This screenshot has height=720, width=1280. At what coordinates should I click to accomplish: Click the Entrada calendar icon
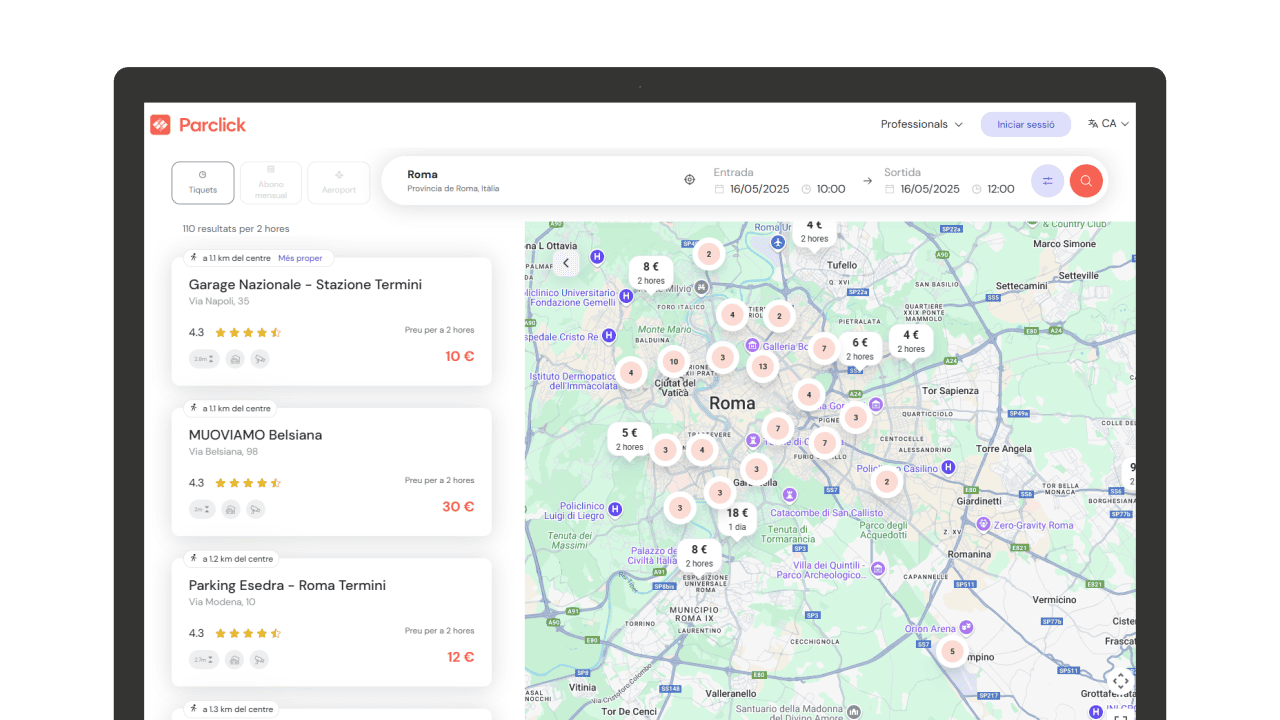click(x=718, y=189)
